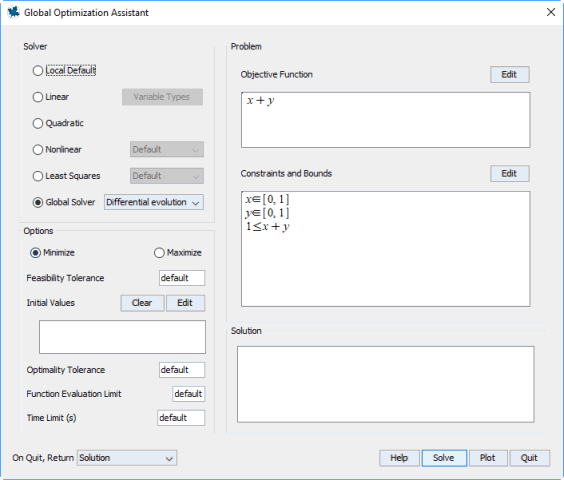
Task: Edit the Objective Function
Action: 509,74
